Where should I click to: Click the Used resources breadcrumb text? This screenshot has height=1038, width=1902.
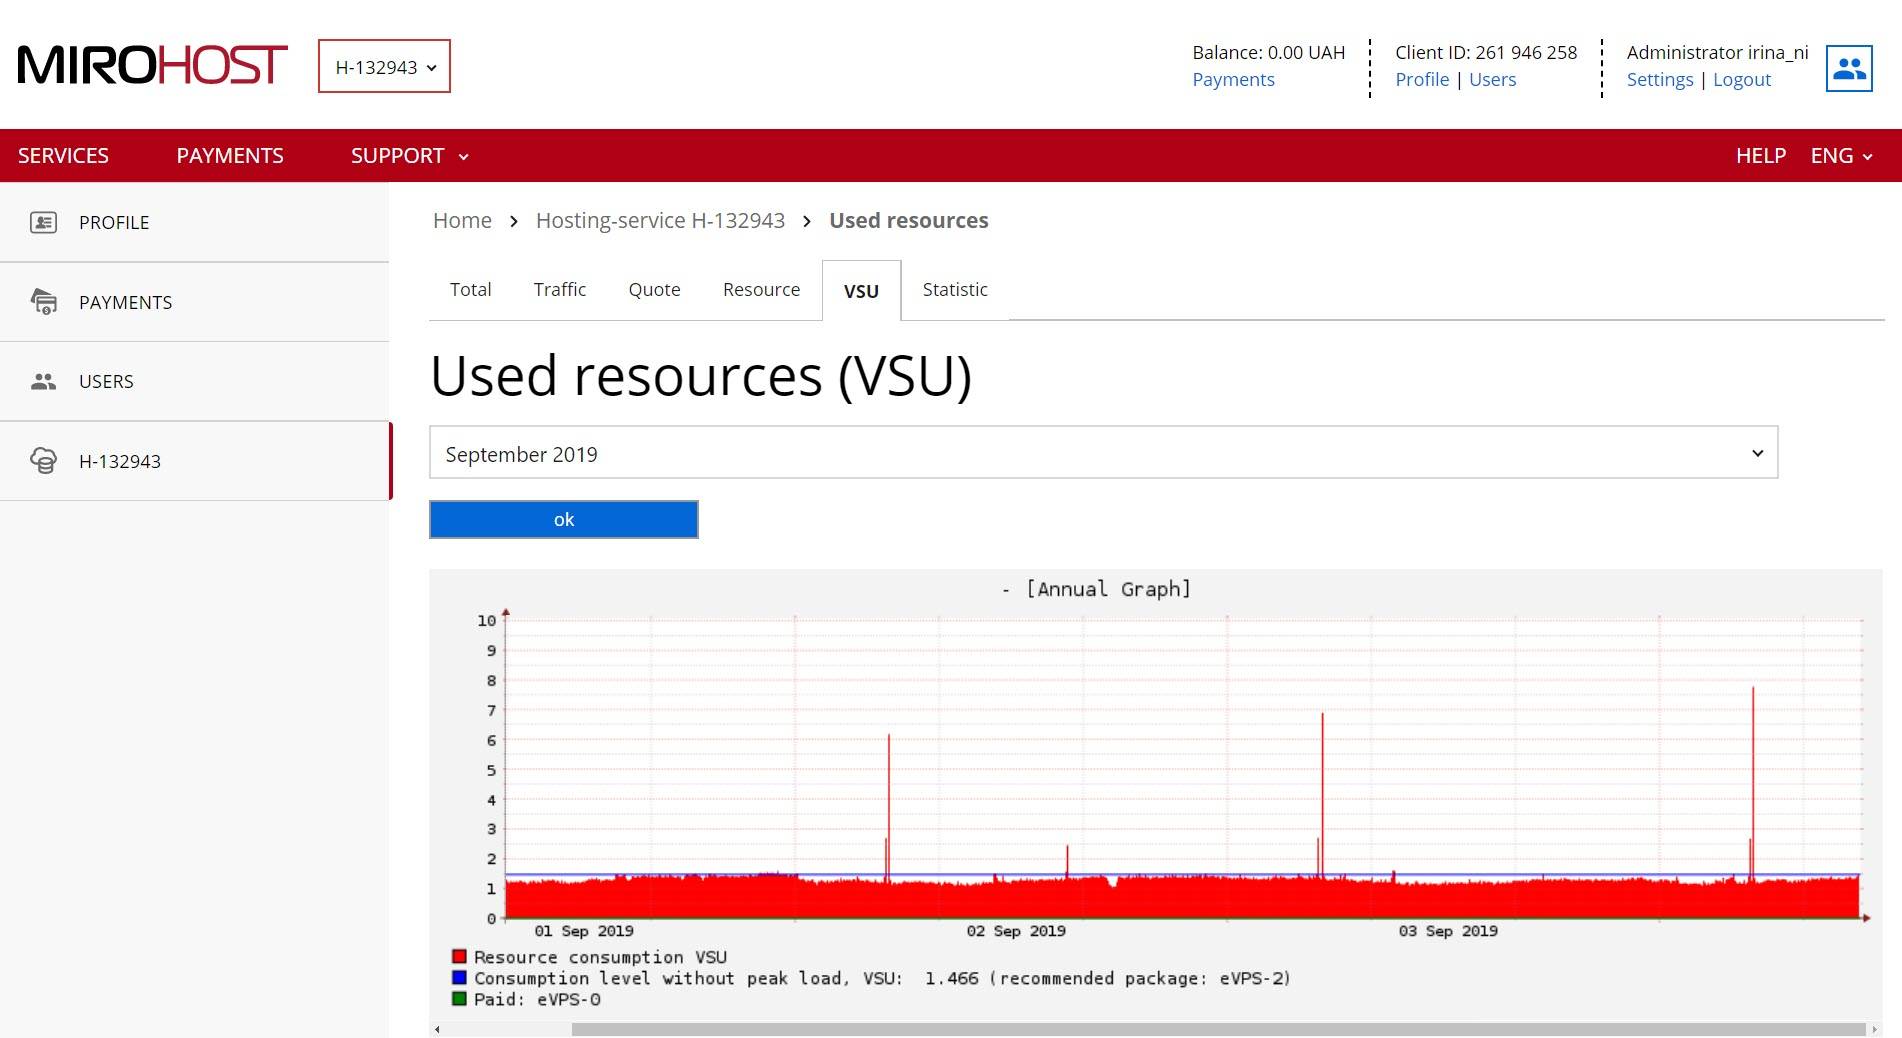coord(908,220)
